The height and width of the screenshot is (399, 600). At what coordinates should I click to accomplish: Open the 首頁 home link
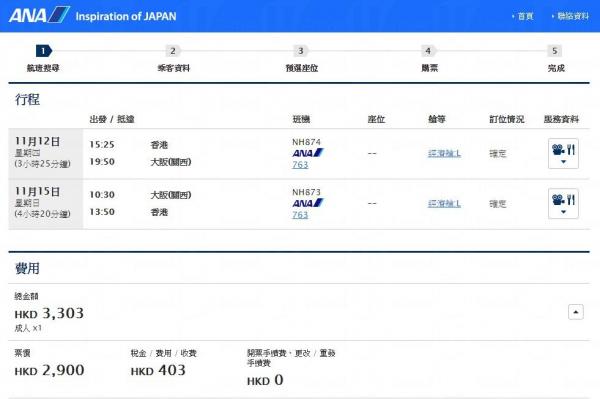525,16
